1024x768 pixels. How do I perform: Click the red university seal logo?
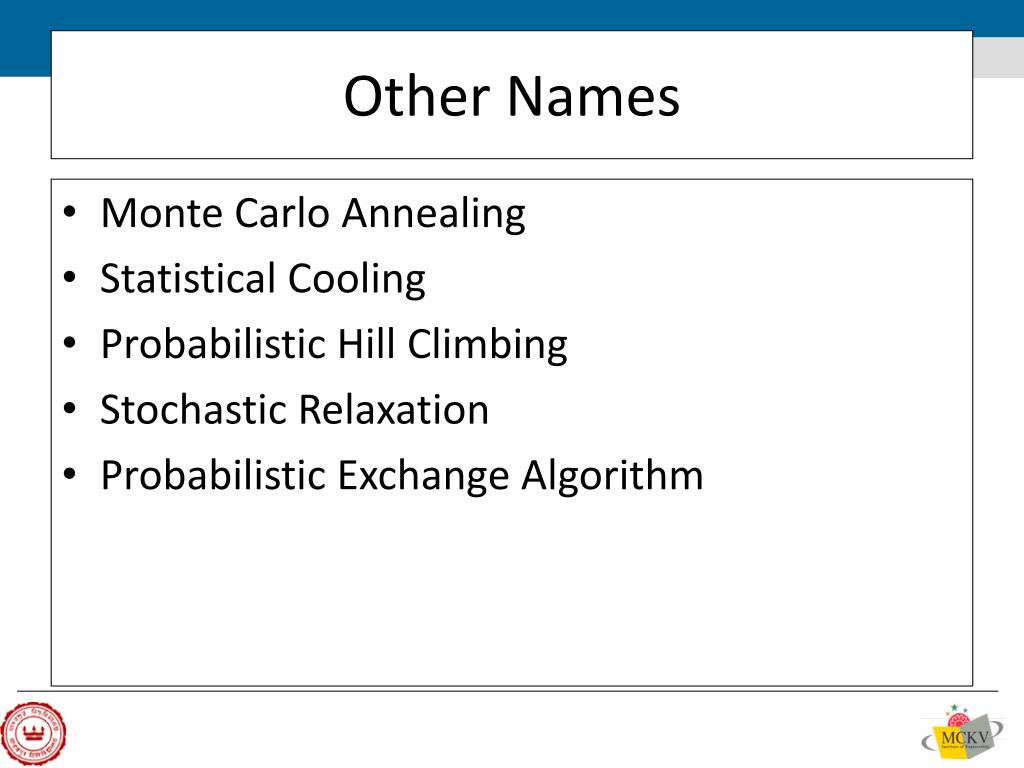click(x=33, y=733)
